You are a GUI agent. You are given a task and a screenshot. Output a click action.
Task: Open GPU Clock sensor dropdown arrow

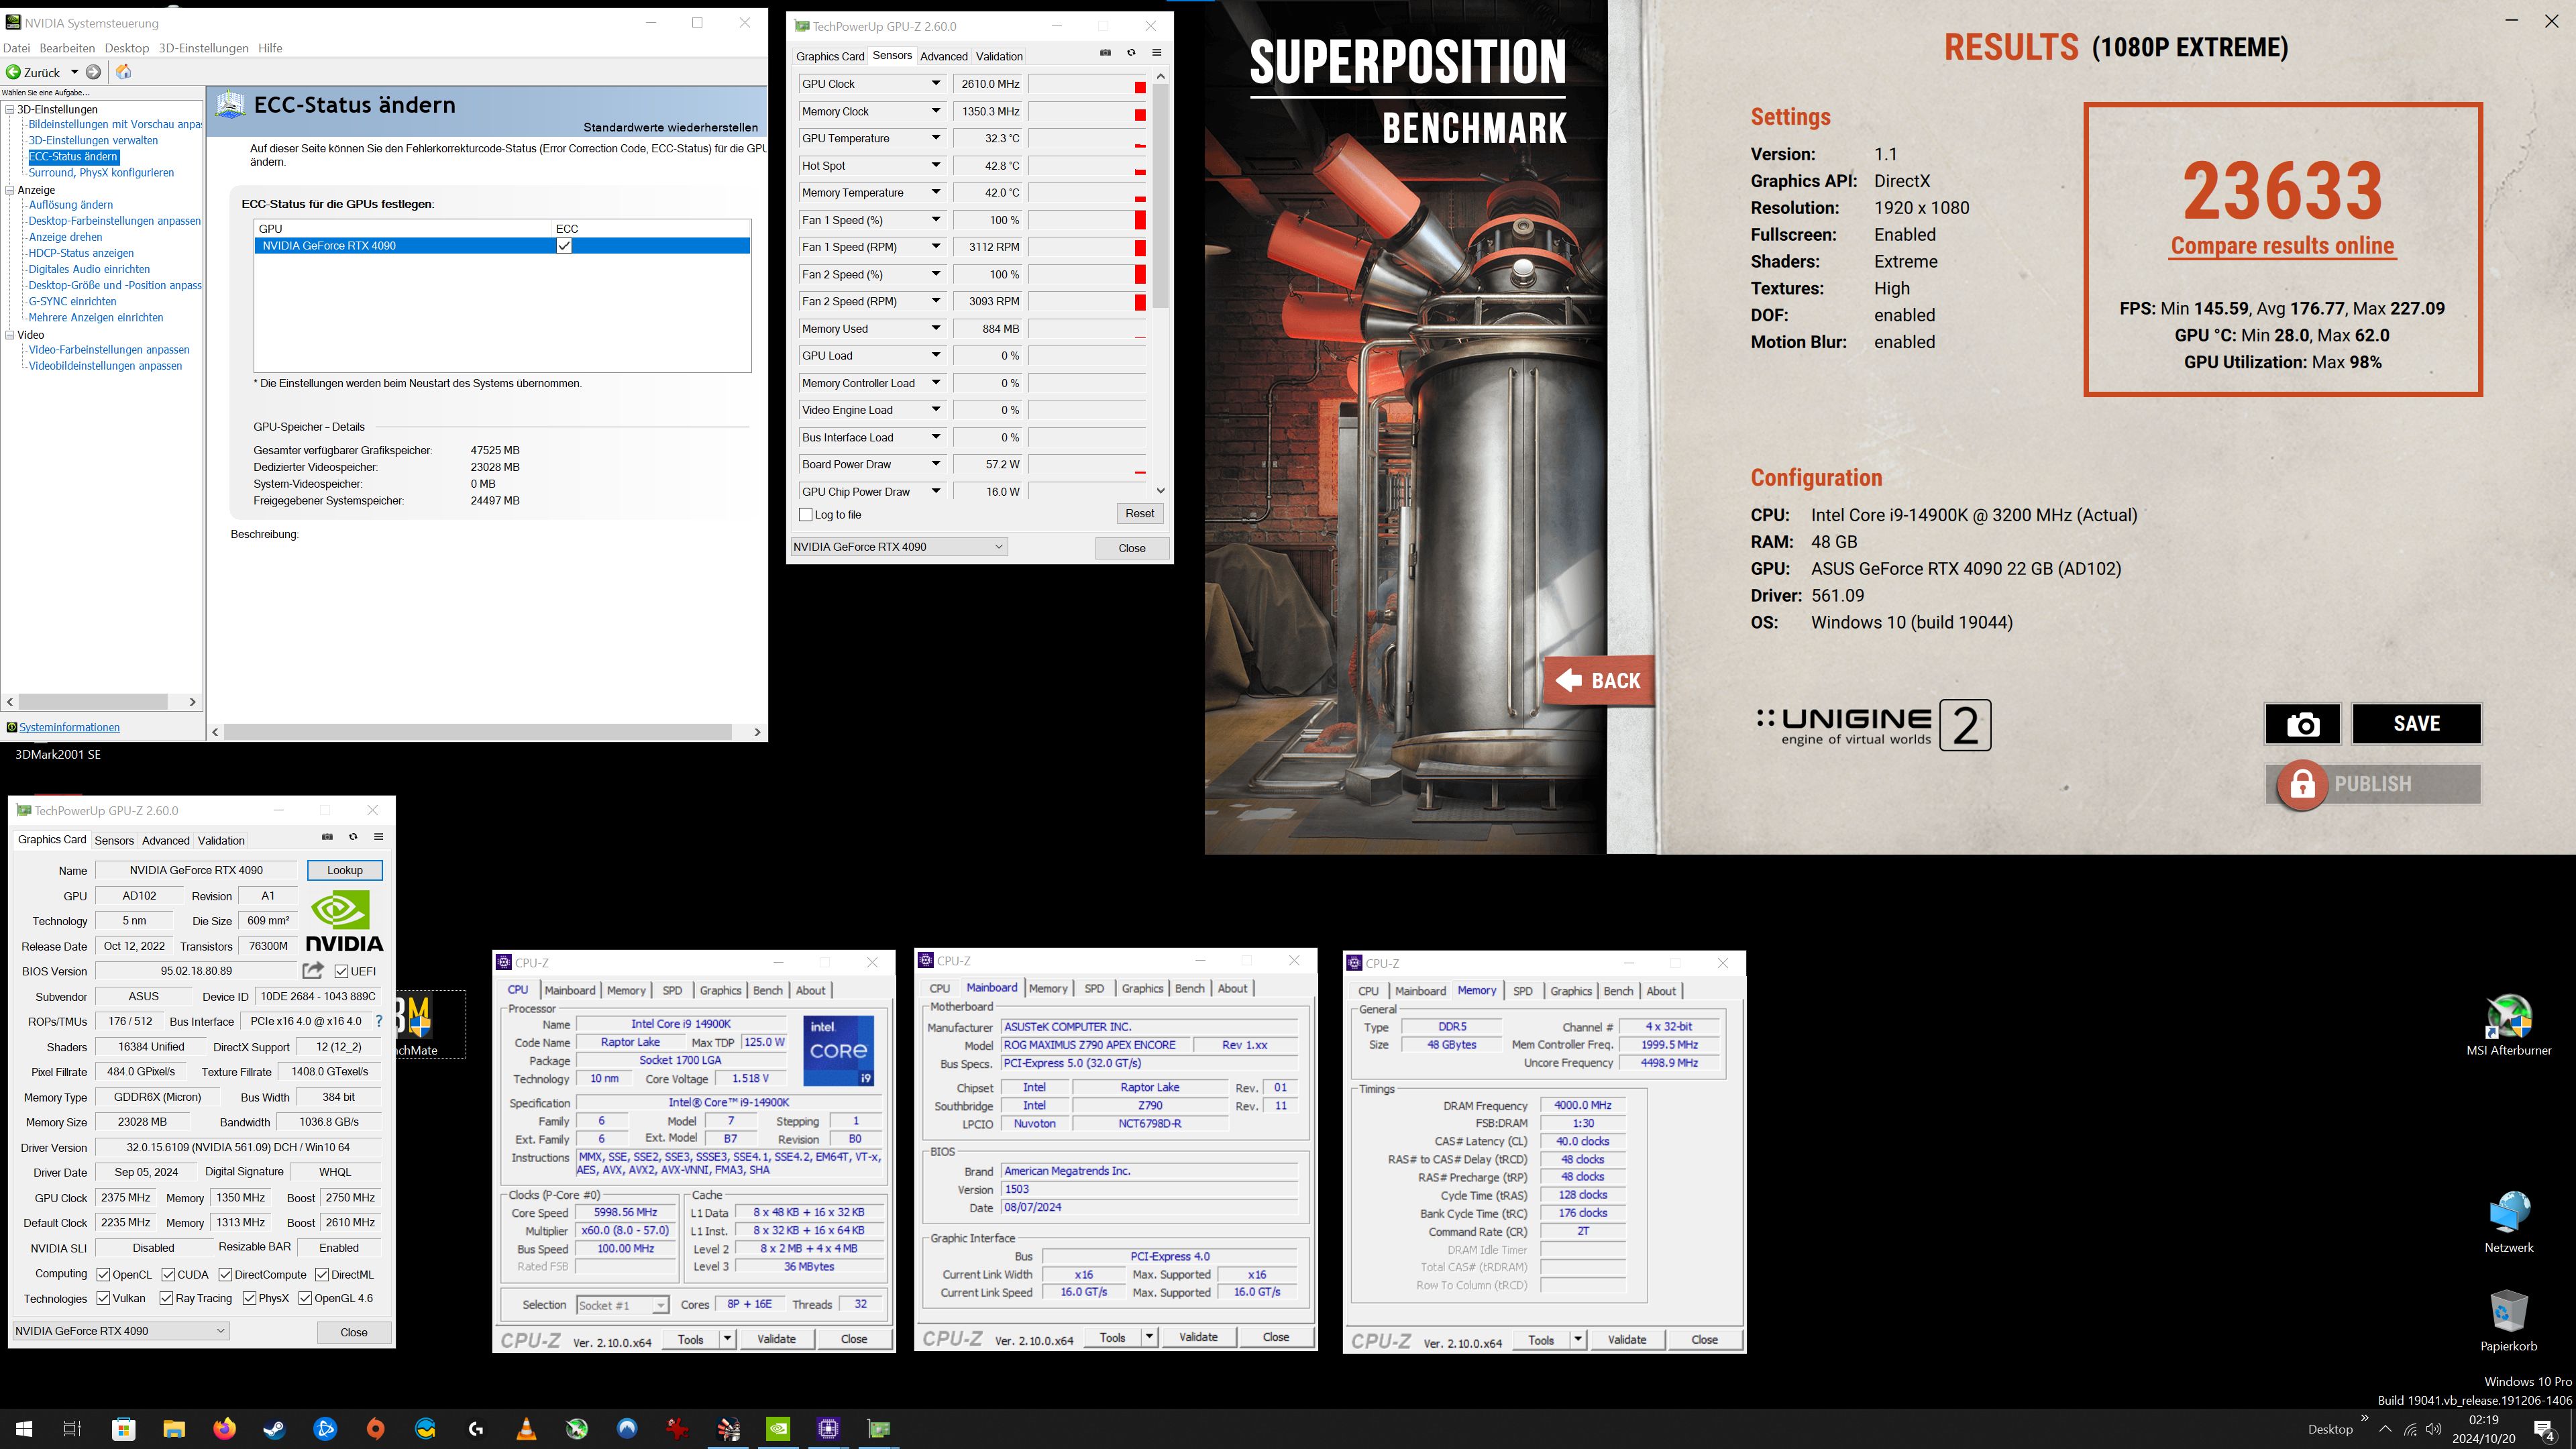pyautogui.click(x=936, y=84)
